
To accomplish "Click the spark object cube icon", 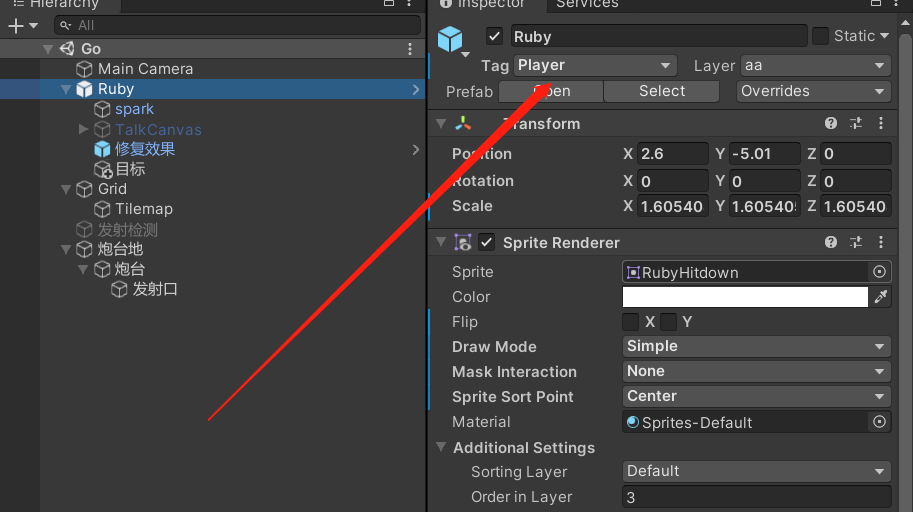I will point(102,109).
